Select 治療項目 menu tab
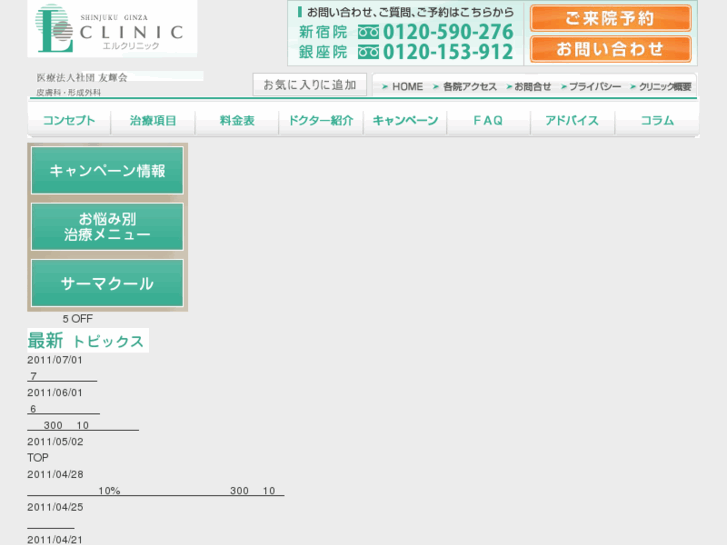This screenshot has height=545, width=727. [153, 121]
